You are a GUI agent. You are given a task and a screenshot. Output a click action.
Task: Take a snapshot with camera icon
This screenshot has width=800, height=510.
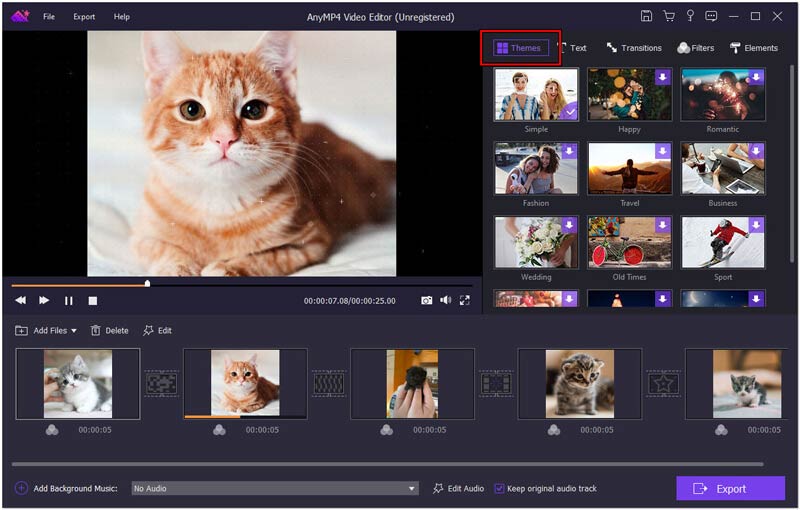pyautogui.click(x=426, y=300)
